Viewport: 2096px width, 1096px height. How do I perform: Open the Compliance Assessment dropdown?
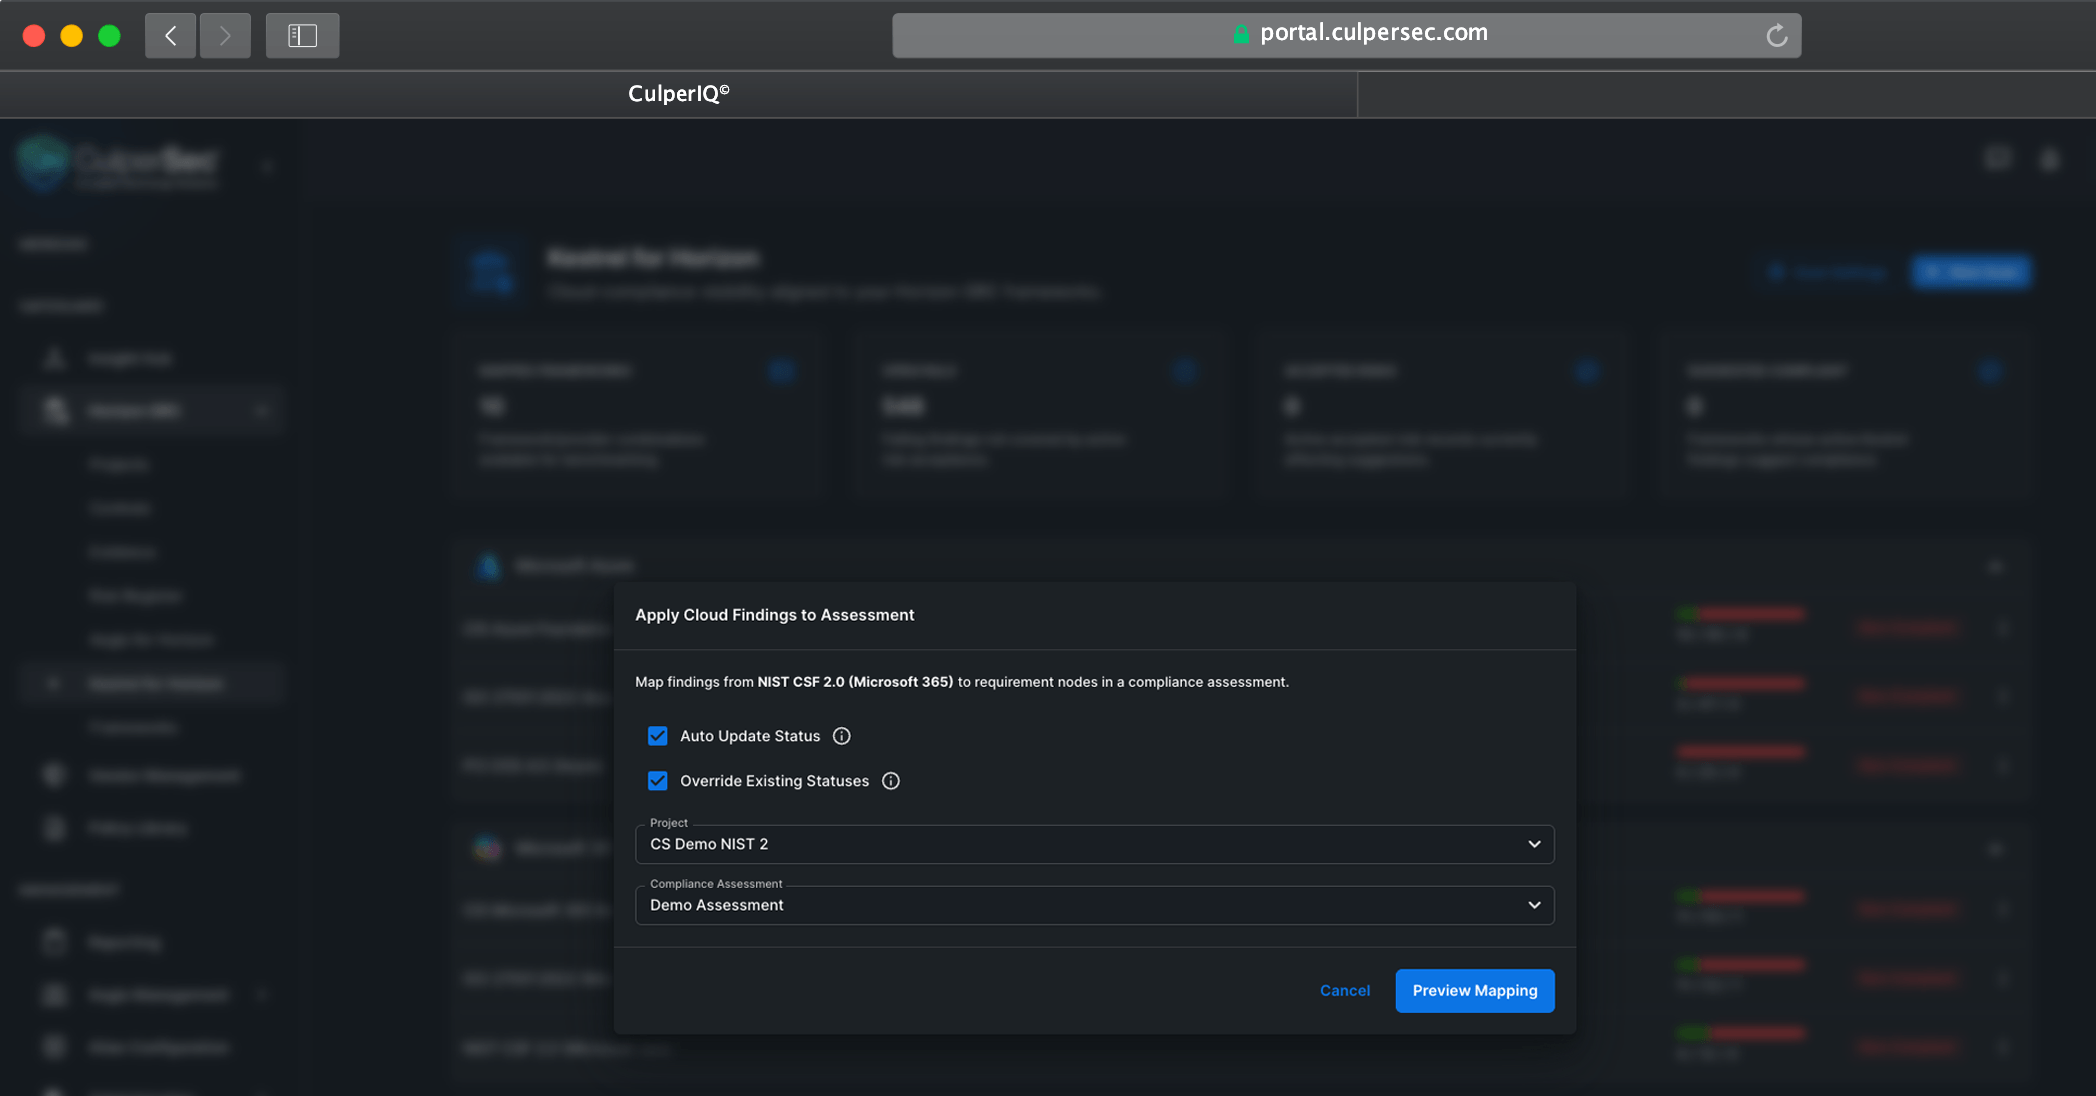tap(1094, 905)
